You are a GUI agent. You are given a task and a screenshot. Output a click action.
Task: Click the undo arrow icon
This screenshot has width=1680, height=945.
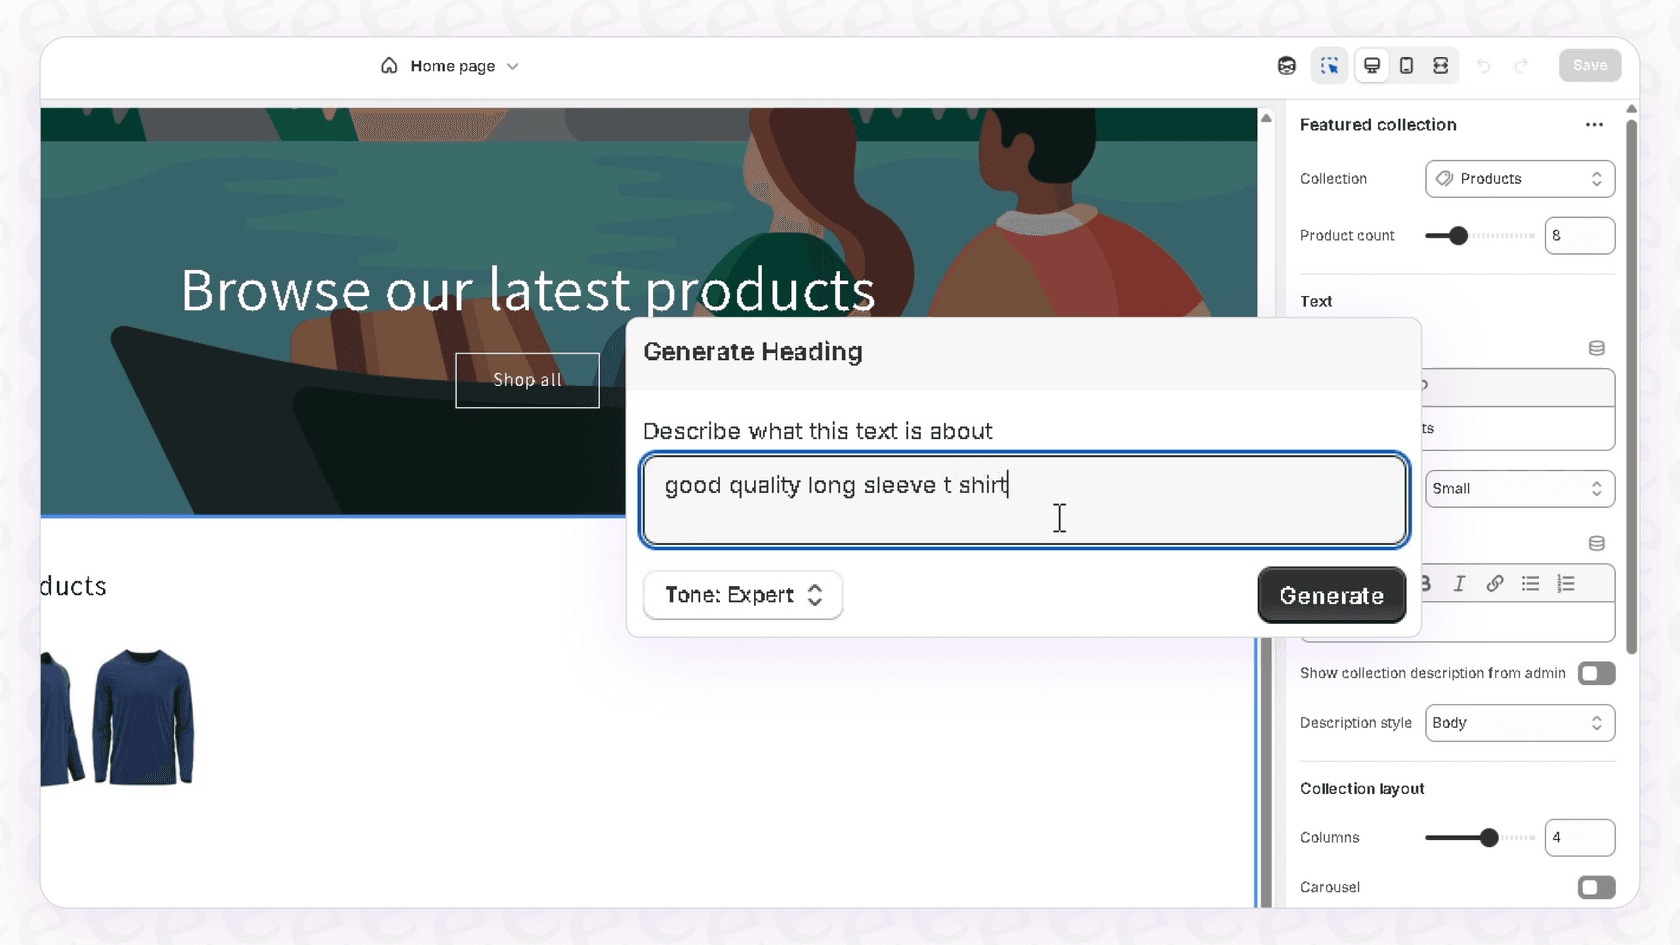point(1484,65)
